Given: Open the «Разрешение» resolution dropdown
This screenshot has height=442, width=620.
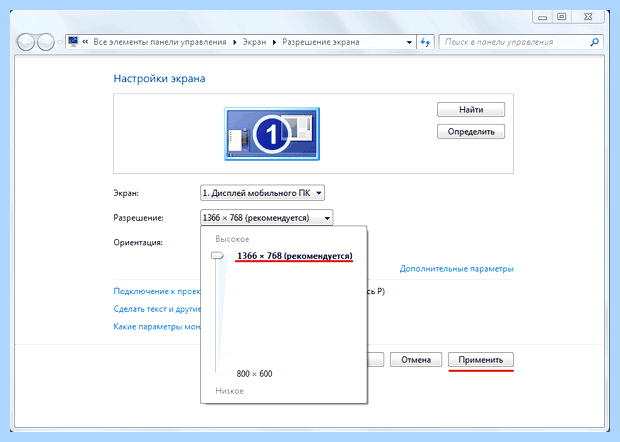Looking at the screenshot, I should (x=267, y=218).
